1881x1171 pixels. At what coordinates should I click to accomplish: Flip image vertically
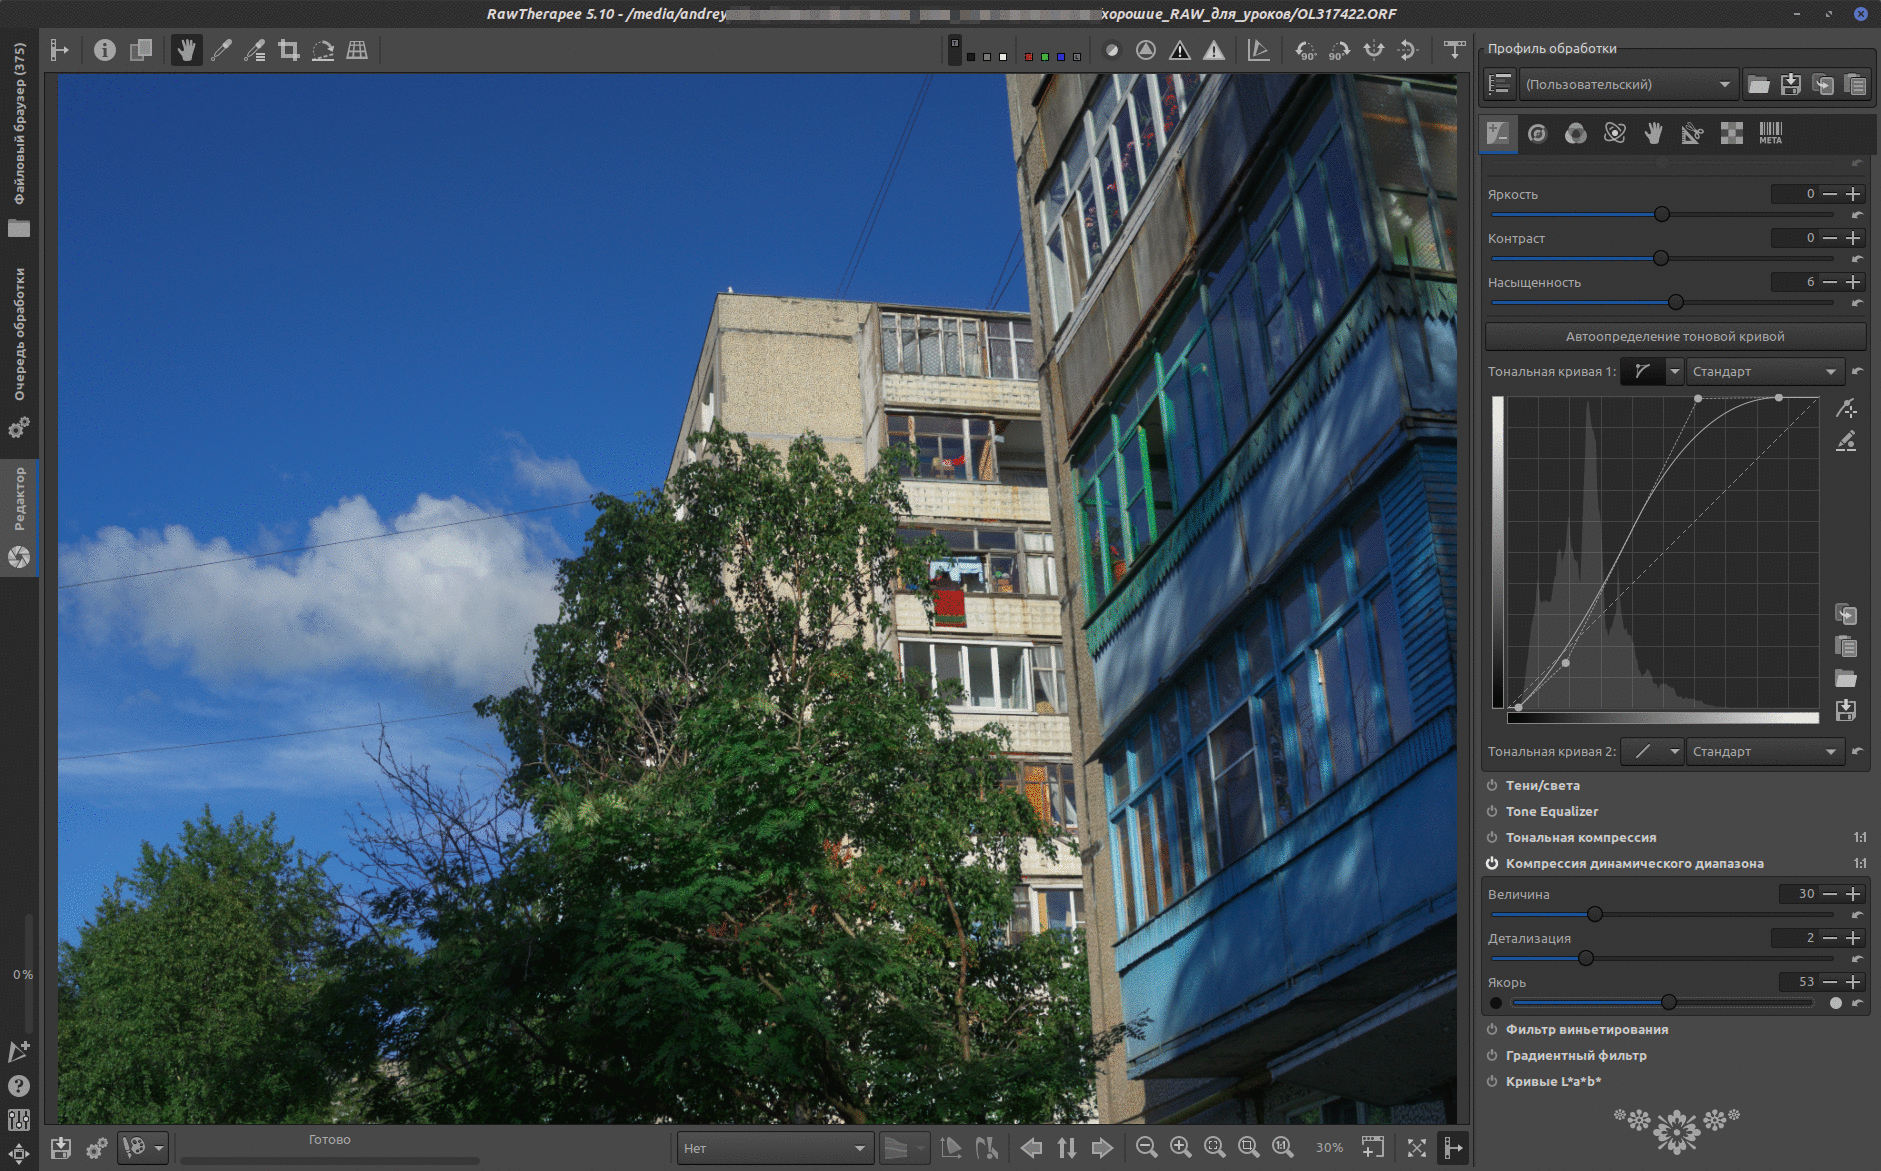[1408, 50]
